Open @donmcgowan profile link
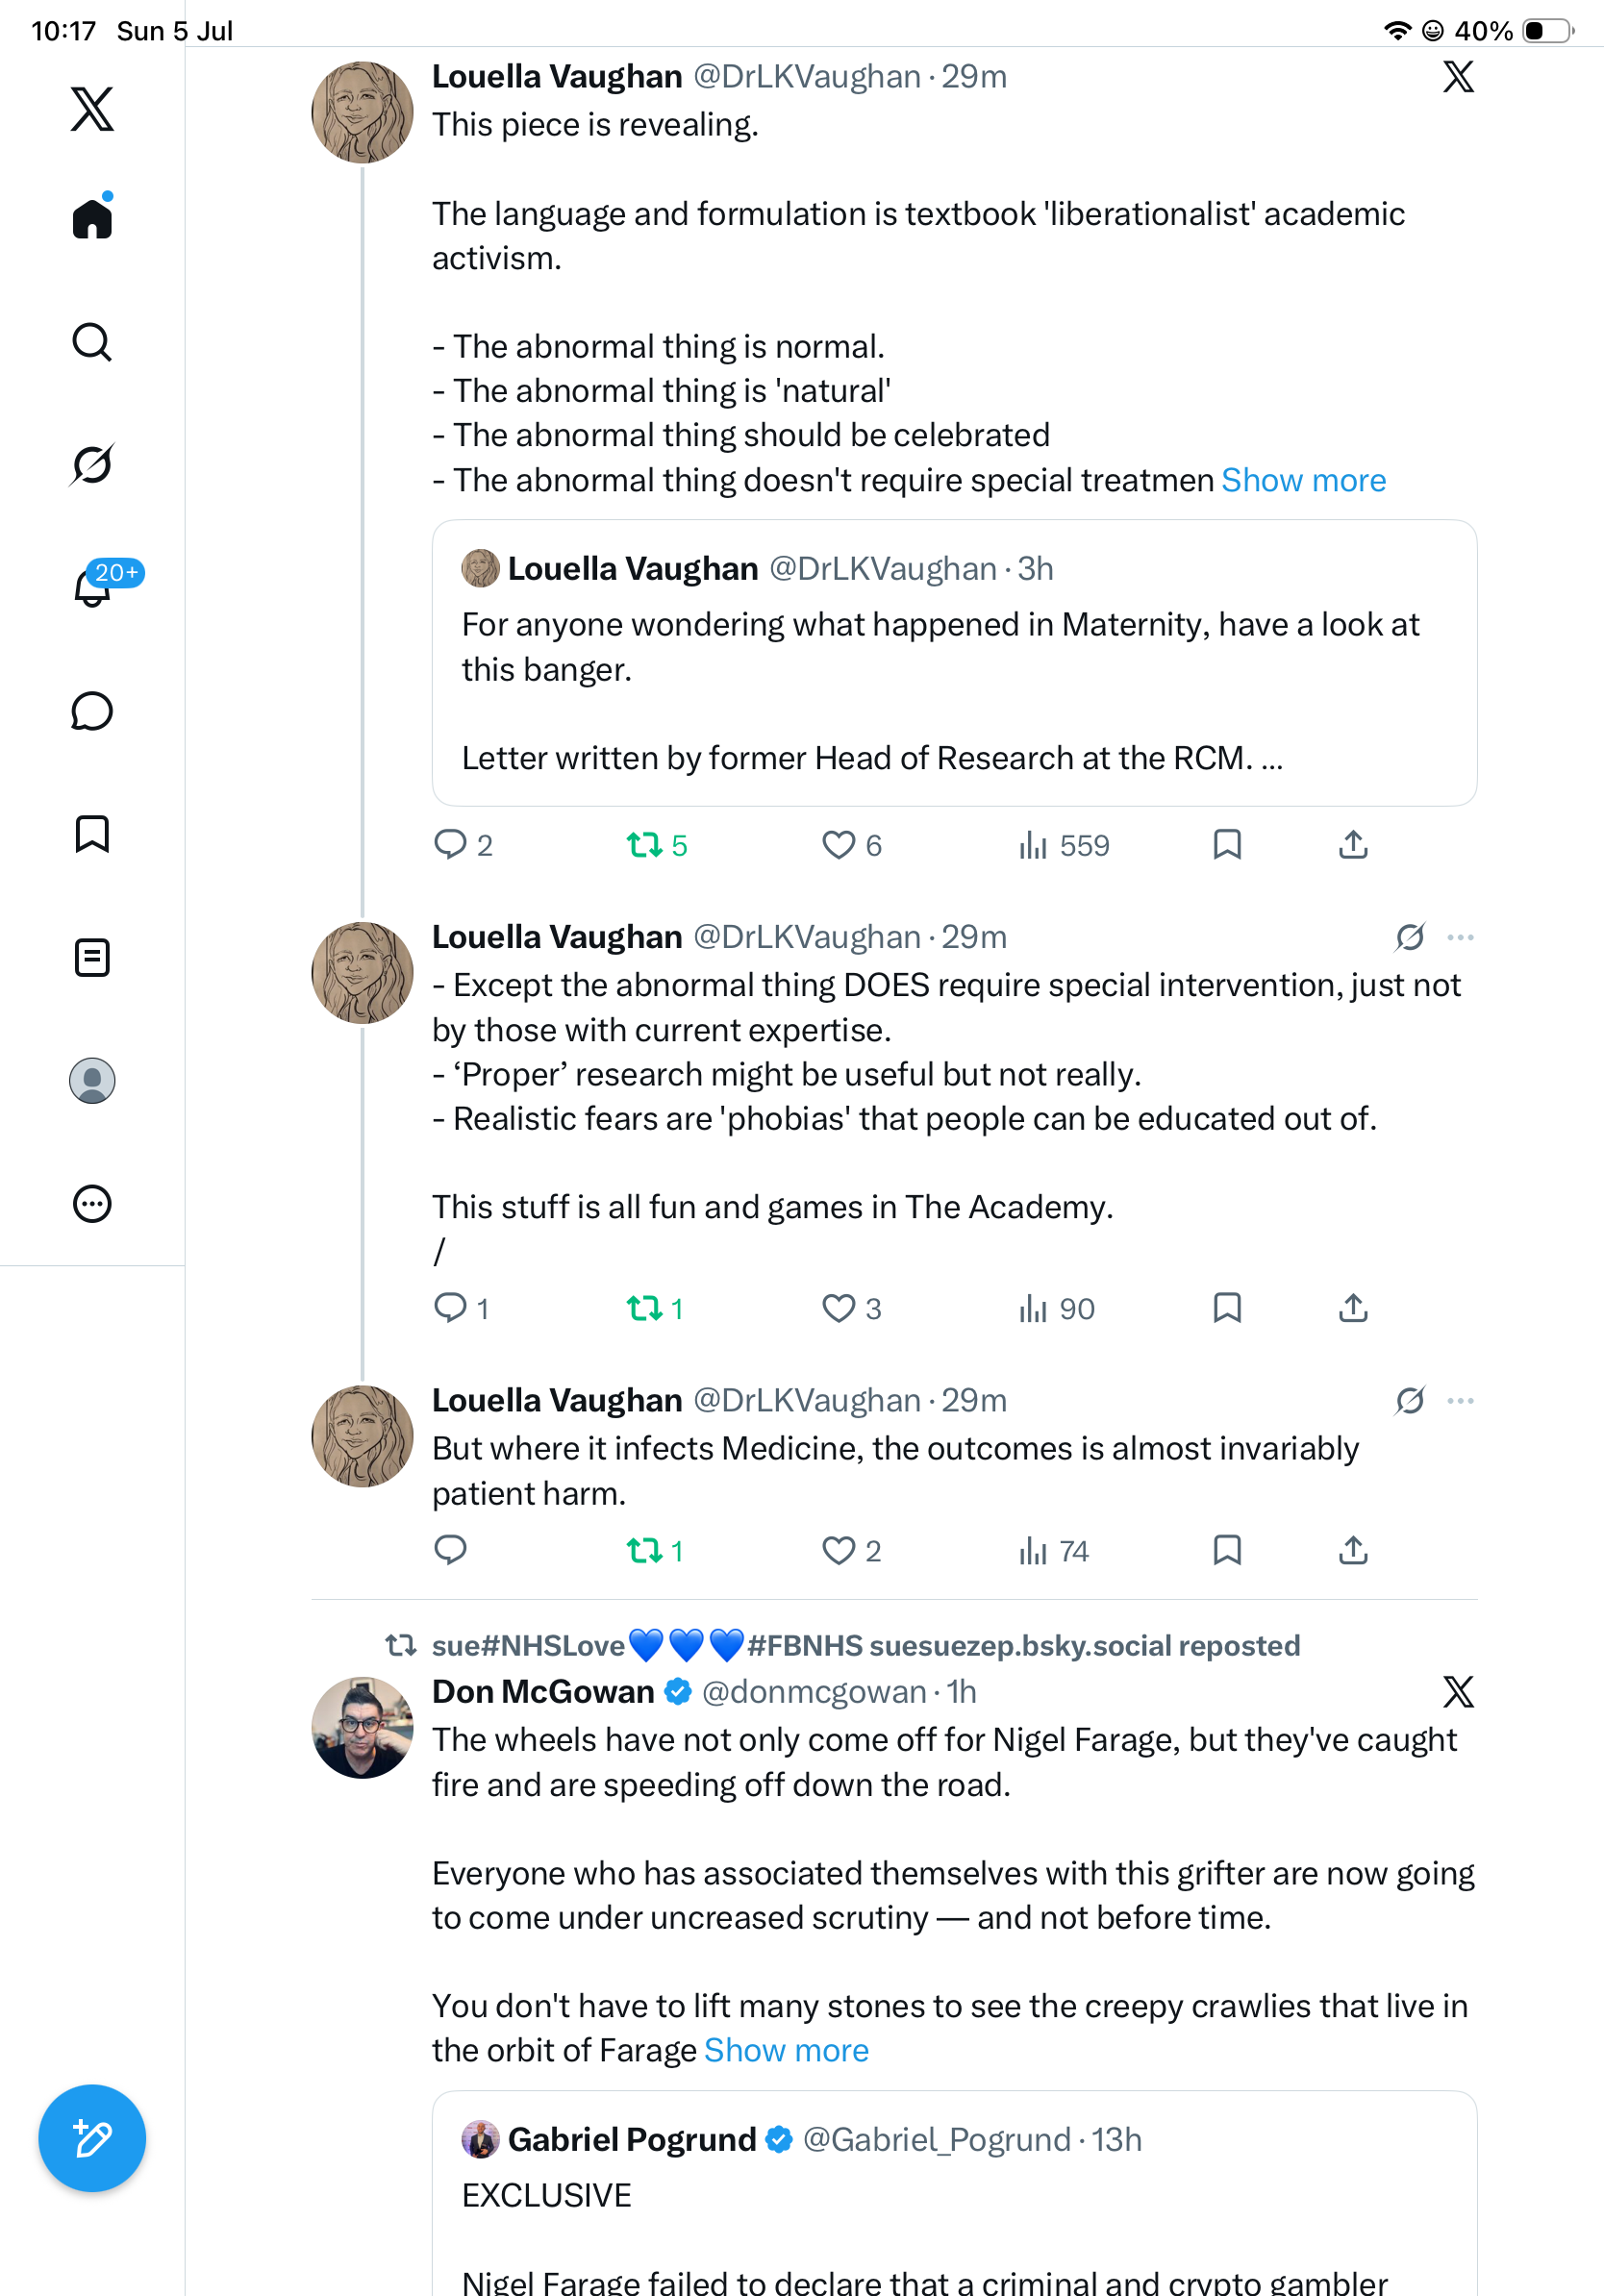The image size is (1604, 2296). point(814,1691)
